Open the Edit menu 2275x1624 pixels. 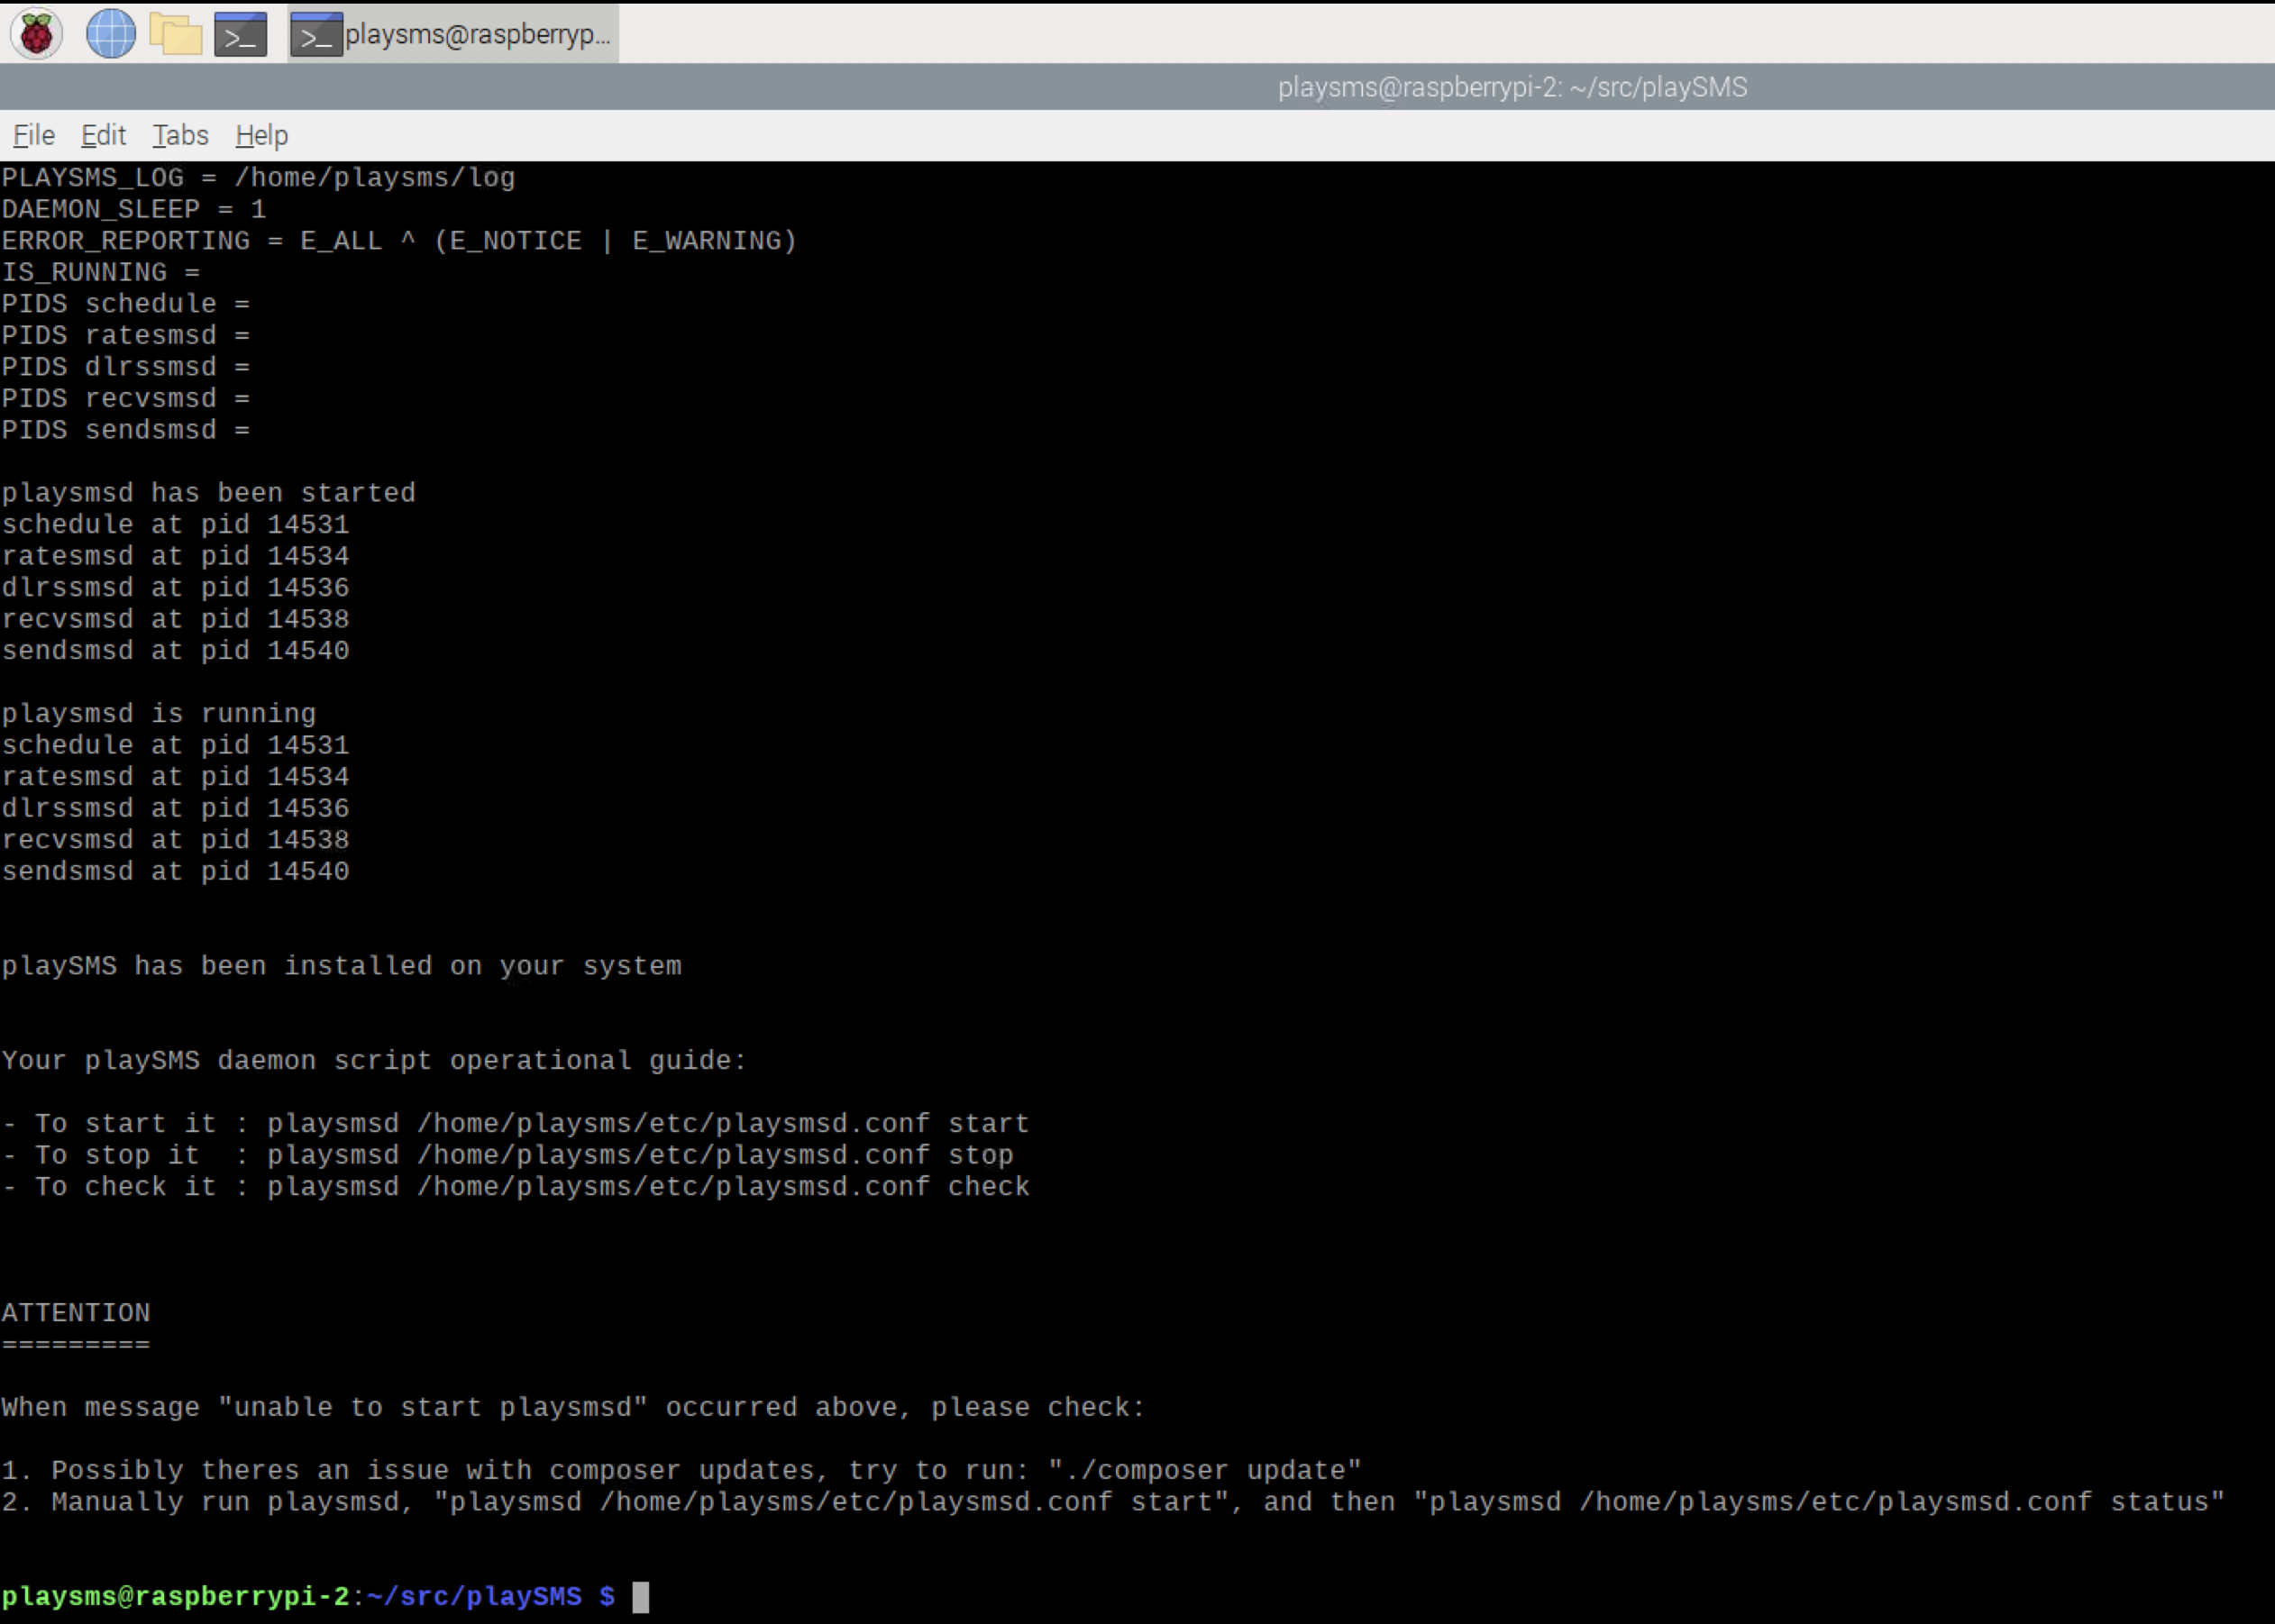pos(103,135)
